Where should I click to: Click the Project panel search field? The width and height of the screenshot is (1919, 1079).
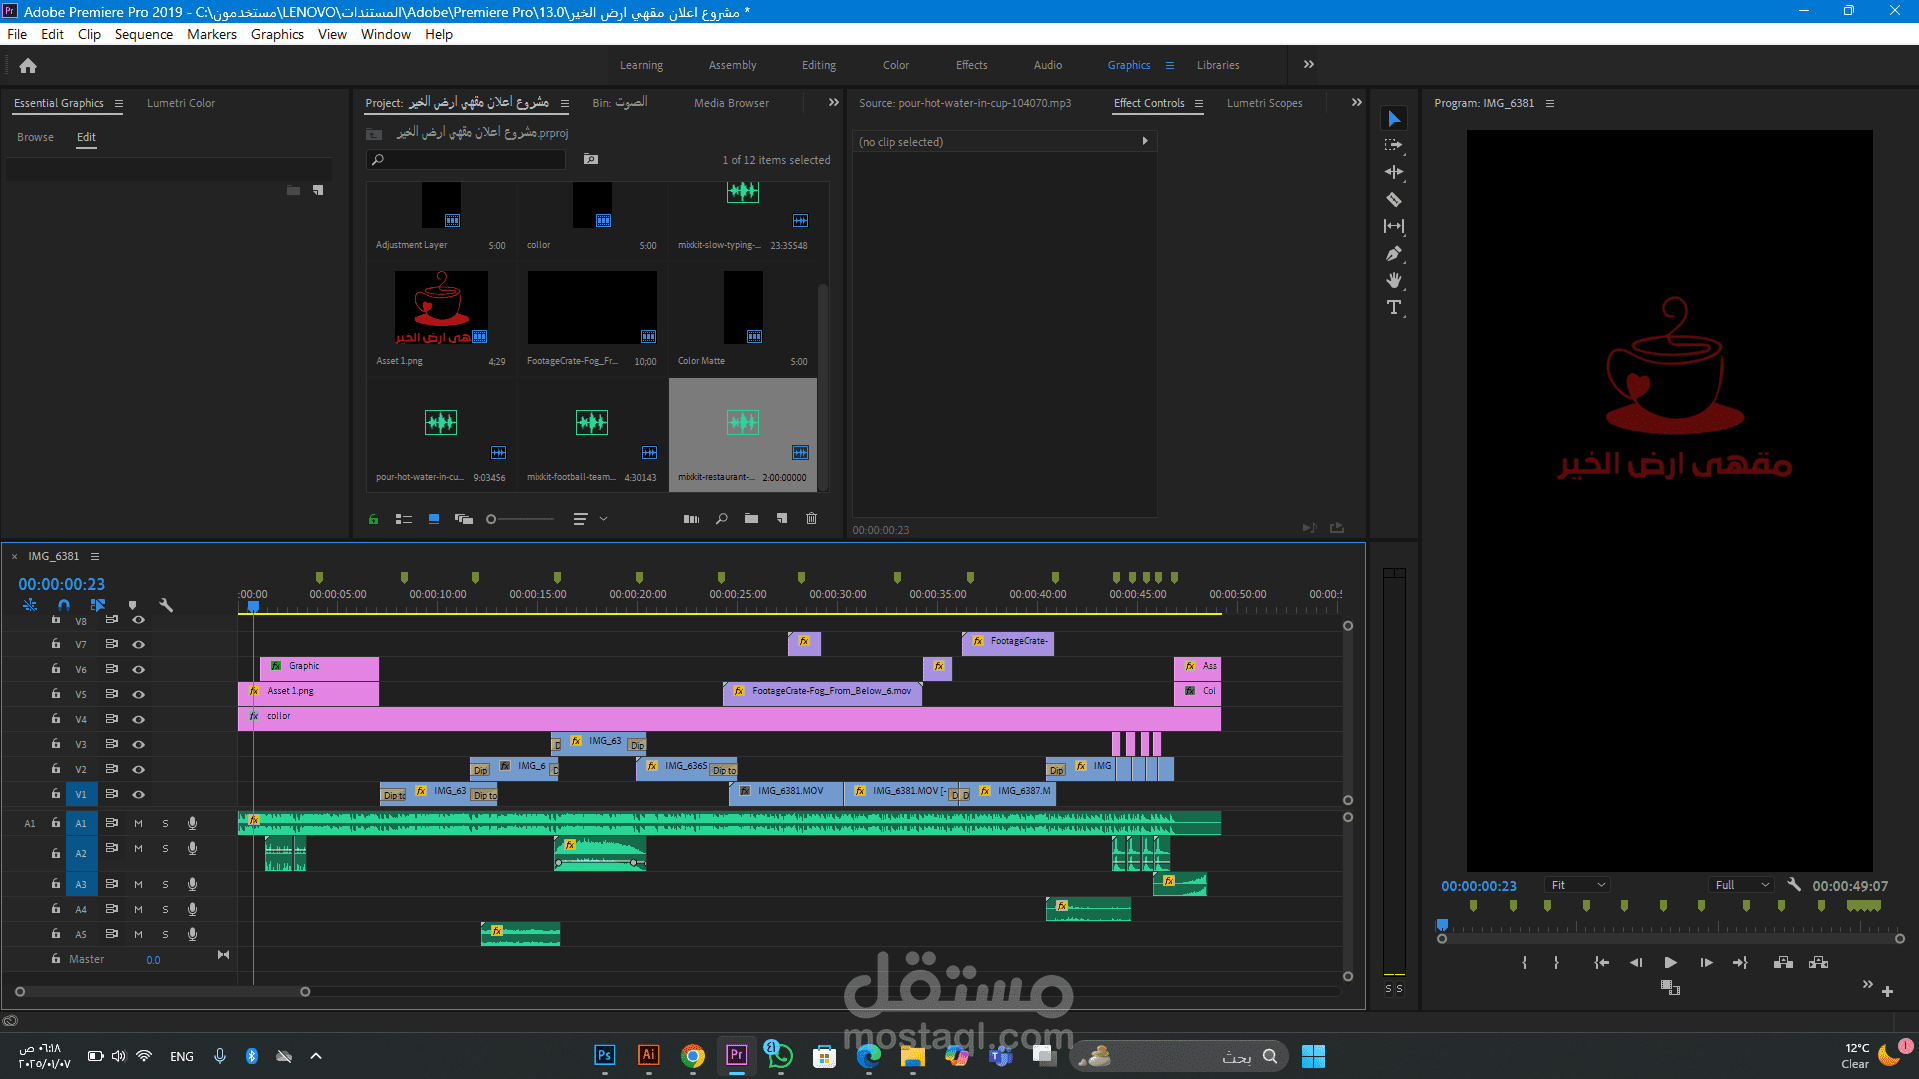coord(466,160)
